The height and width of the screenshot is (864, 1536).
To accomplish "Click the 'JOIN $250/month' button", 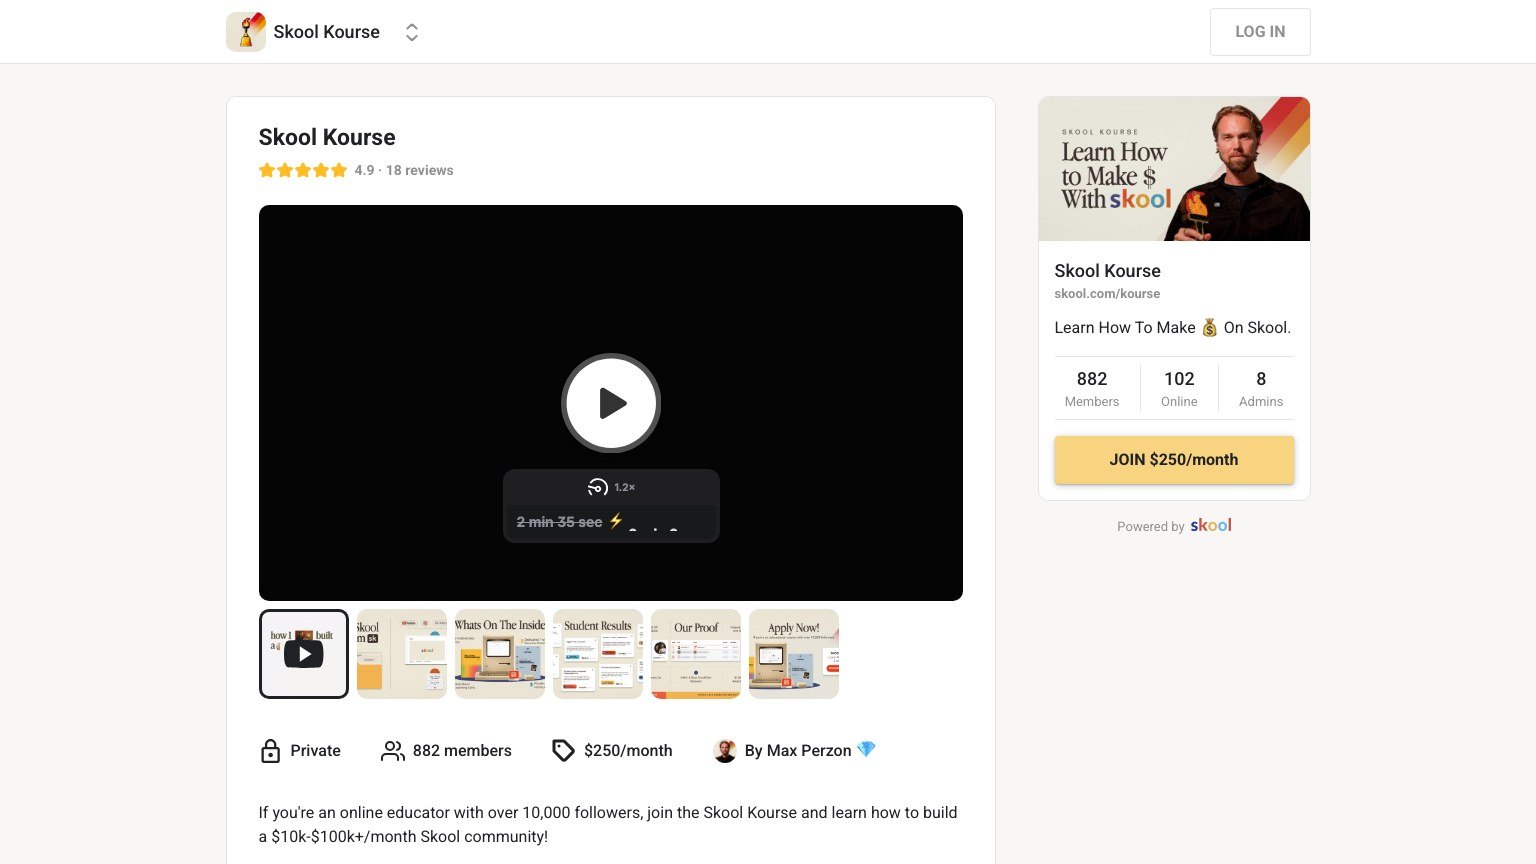I will click(x=1174, y=460).
